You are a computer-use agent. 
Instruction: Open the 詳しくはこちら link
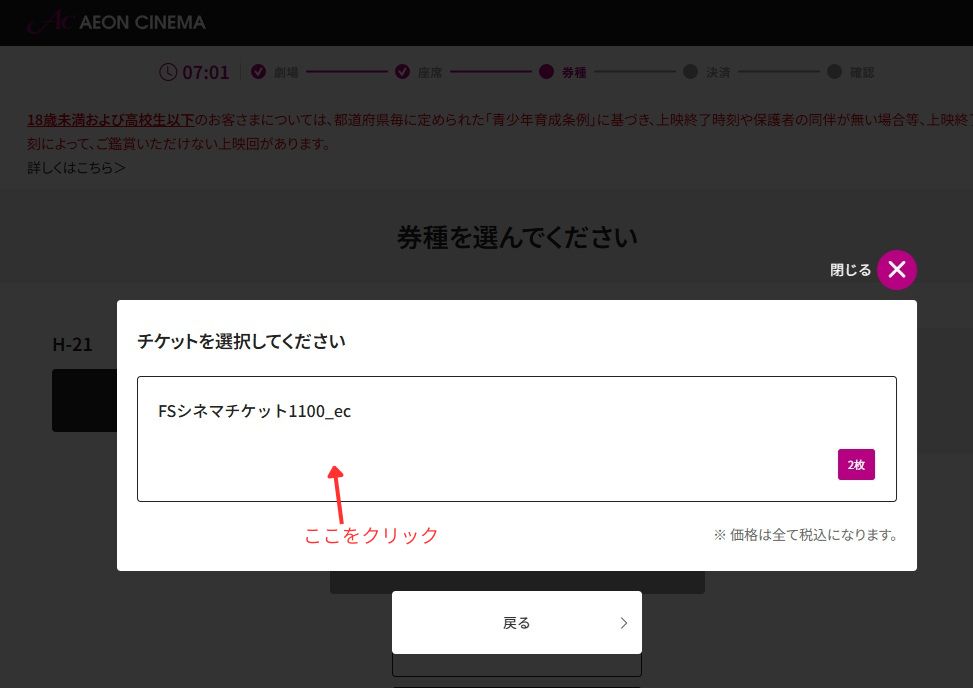click(76, 167)
